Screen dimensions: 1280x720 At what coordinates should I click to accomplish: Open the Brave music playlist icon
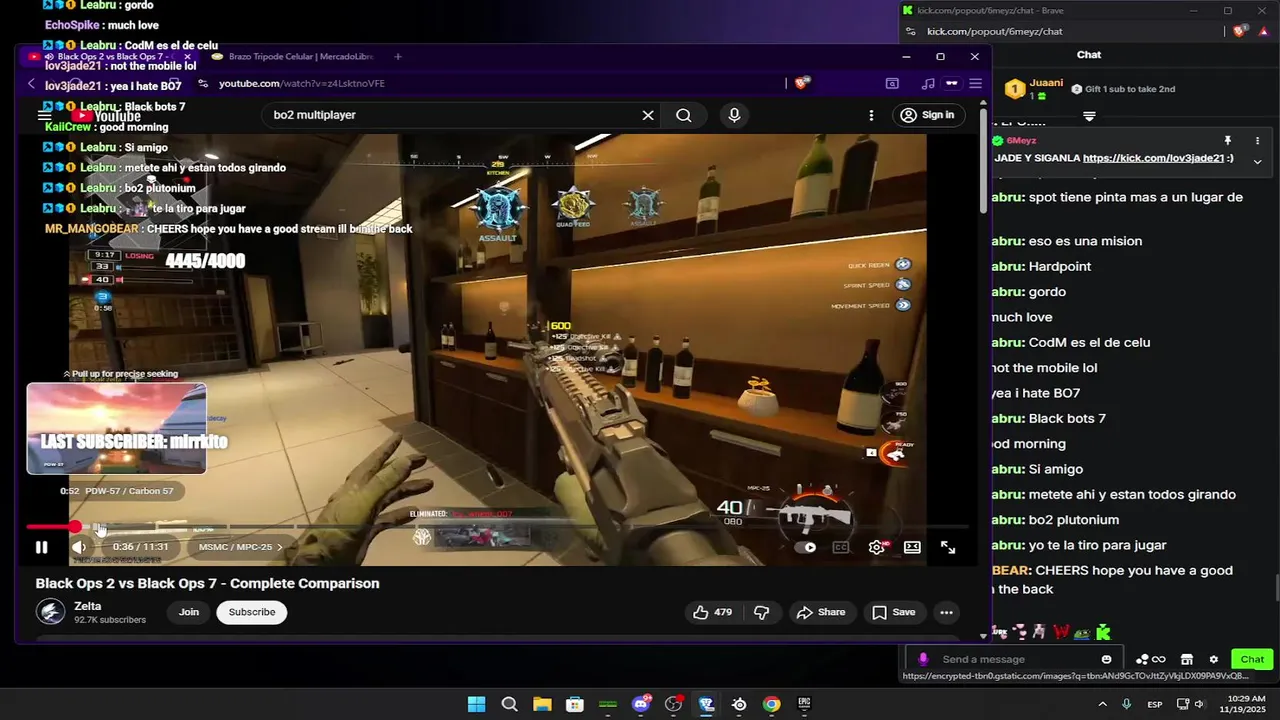tap(928, 84)
